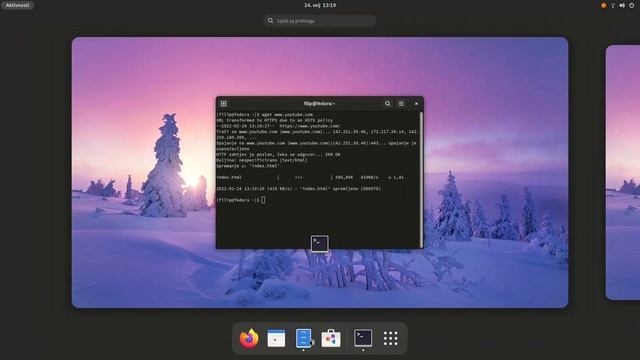Click the orange recording indicator in top bar
Screen dimensions: 640x360
603,5
